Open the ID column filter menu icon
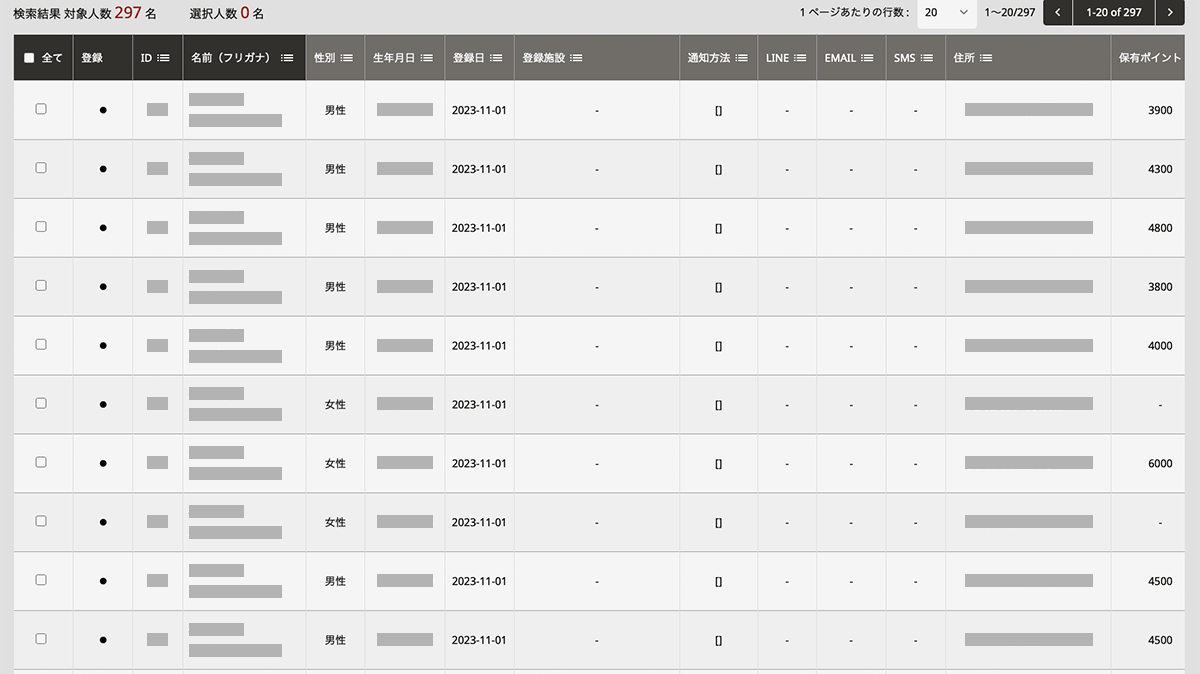This screenshot has height=674, width=1200. [163, 58]
